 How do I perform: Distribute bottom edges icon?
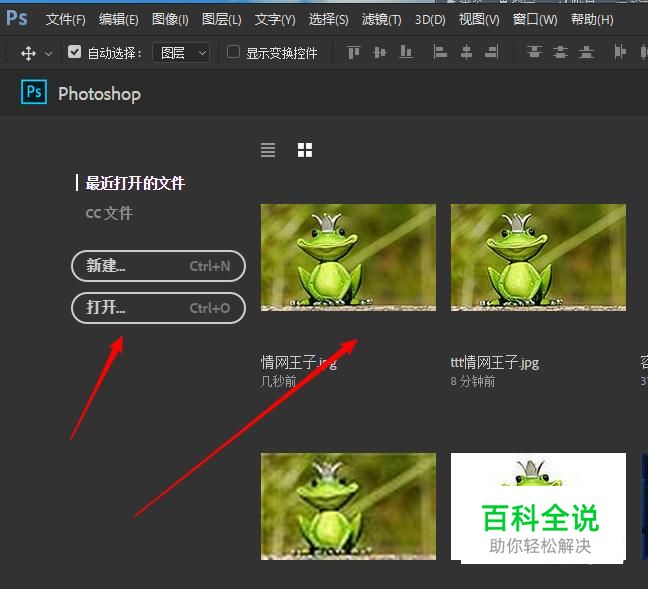point(587,52)
